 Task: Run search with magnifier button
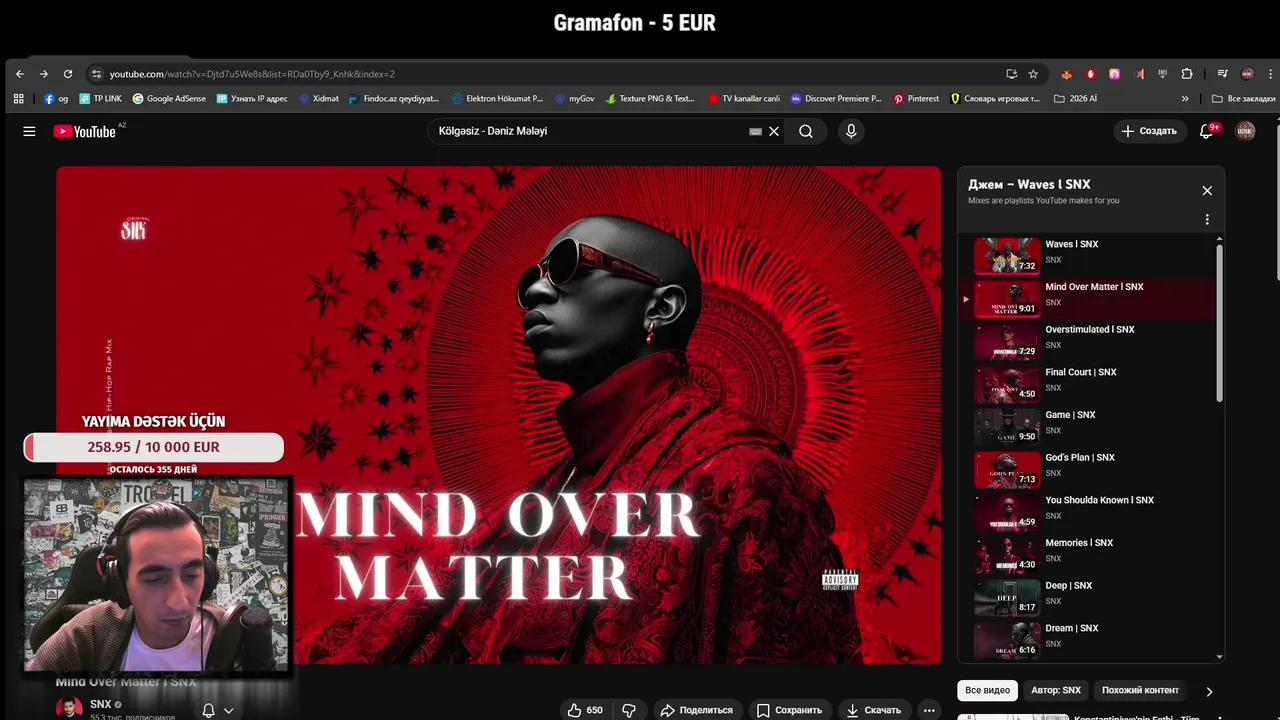806,131
